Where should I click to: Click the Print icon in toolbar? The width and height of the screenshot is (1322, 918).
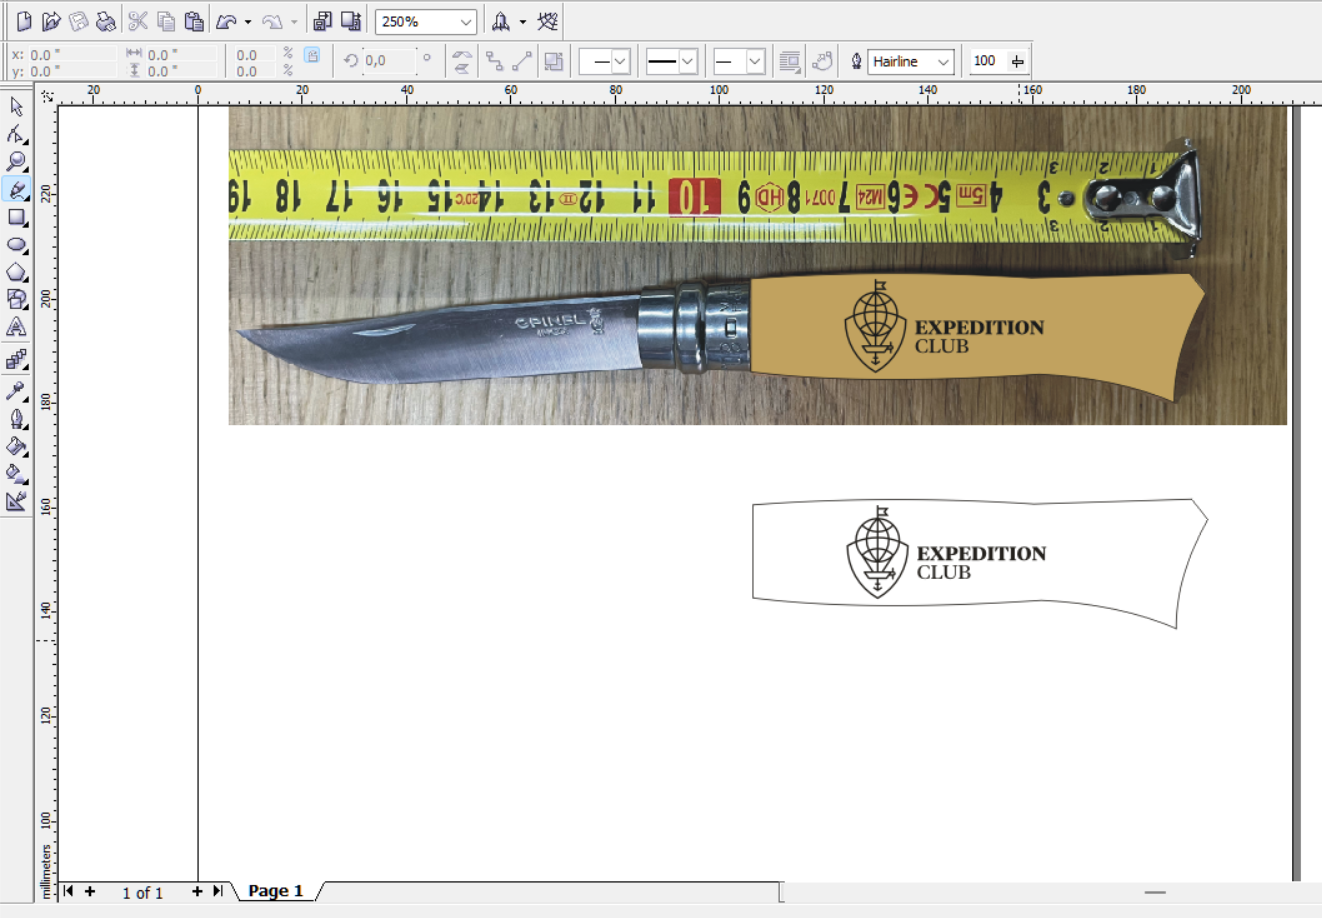(105, 21)
